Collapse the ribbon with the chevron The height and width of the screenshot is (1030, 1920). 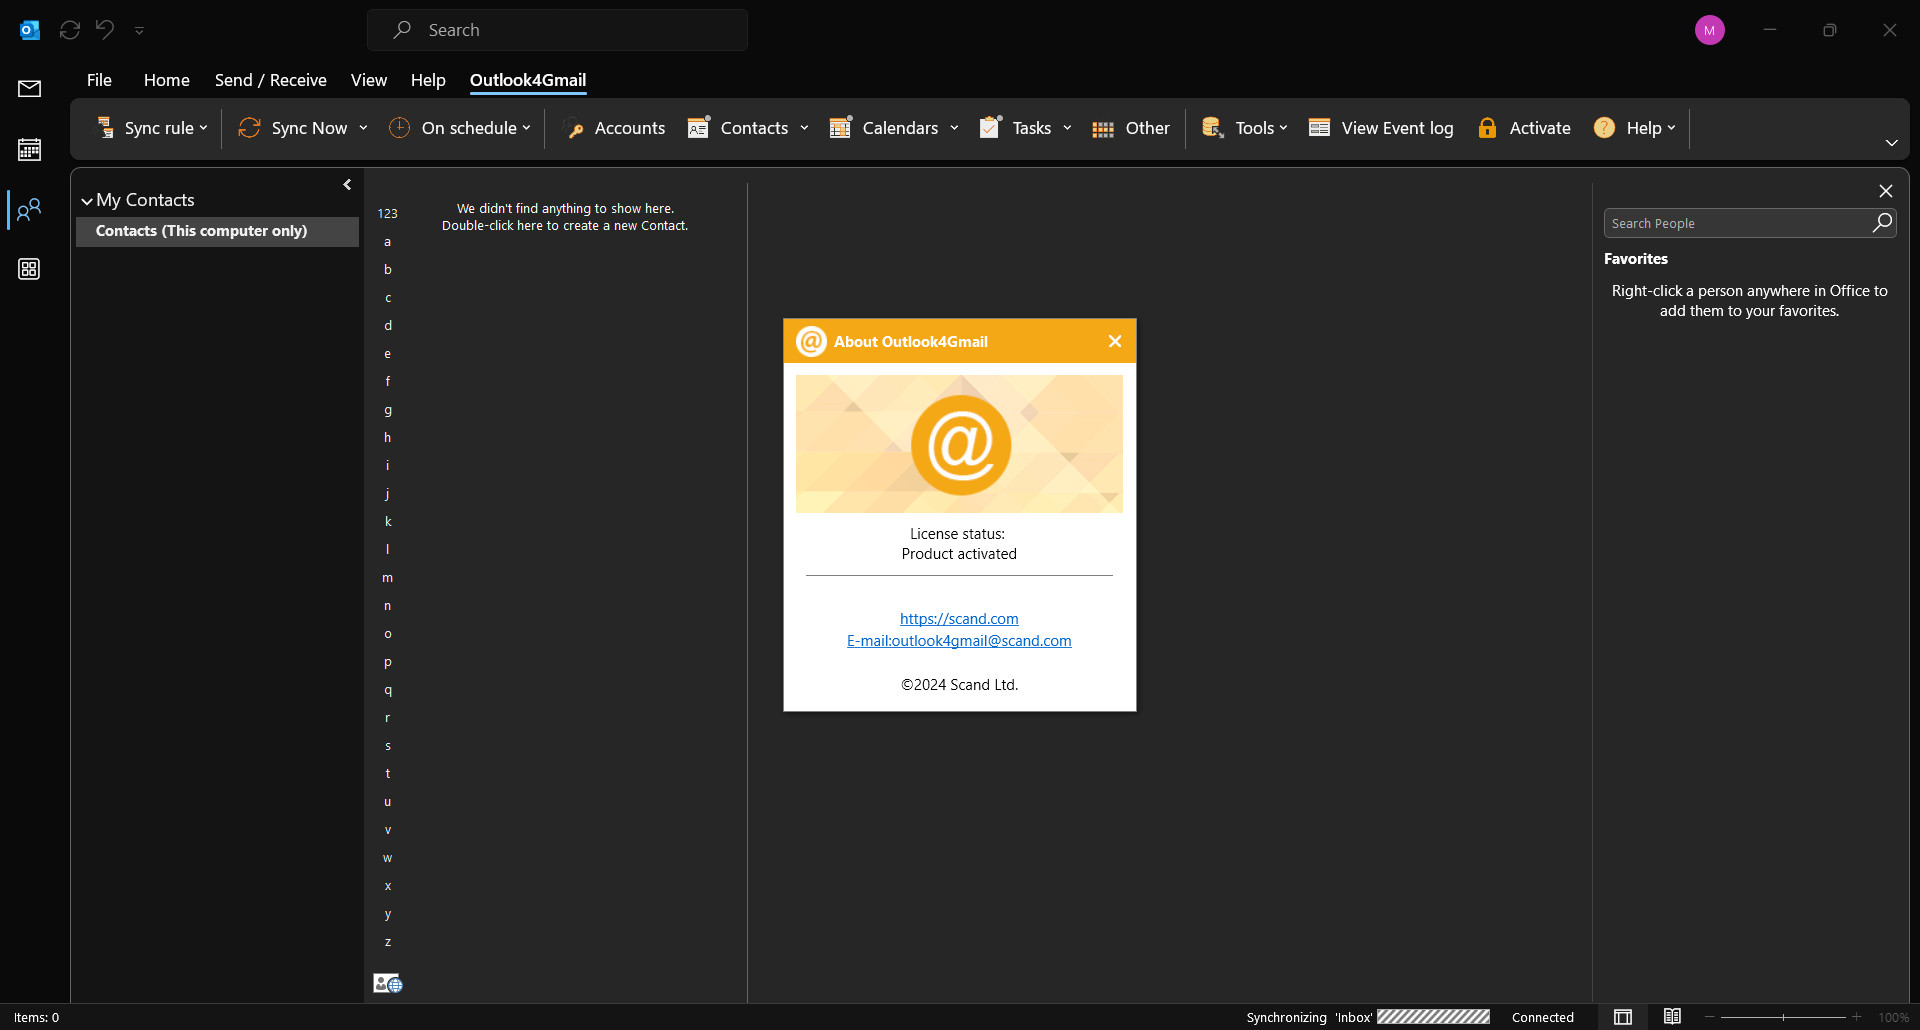[1891, 143]
